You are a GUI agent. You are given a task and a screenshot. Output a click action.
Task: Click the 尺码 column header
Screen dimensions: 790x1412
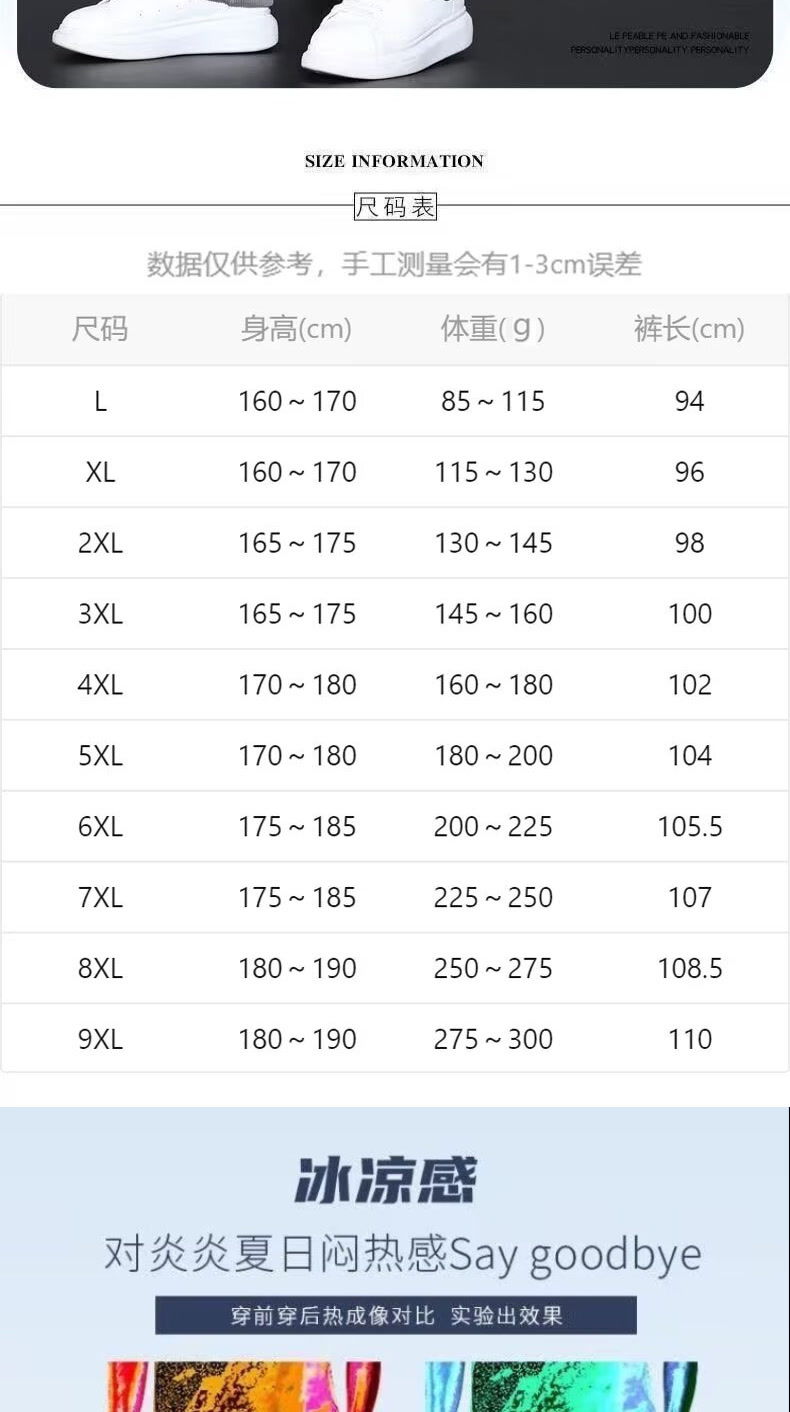tap(100, 329)
